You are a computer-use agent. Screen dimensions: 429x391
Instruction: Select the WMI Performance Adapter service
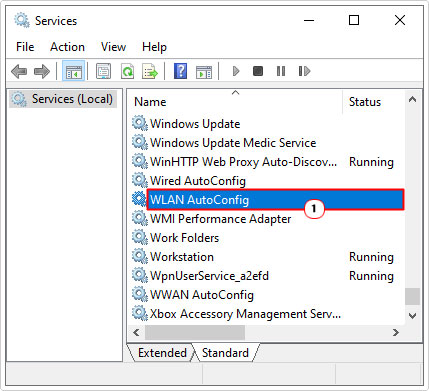pyautogui.click(x=220, y=219)
